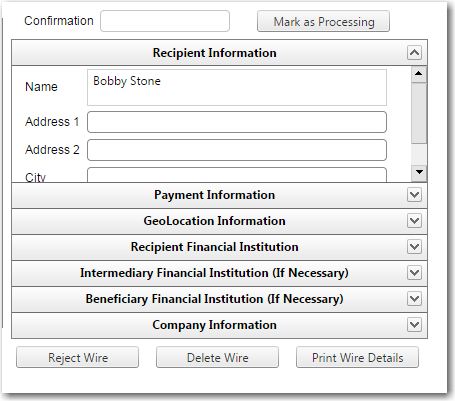
Task: Click the recipient panel scrollbar thumb
Action: click(x=419, y=113)
